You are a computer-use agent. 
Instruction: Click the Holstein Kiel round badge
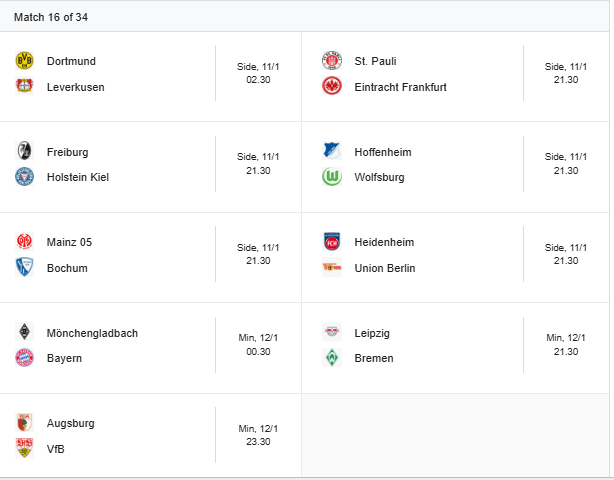pyautogui.click(x=24, y=177)
